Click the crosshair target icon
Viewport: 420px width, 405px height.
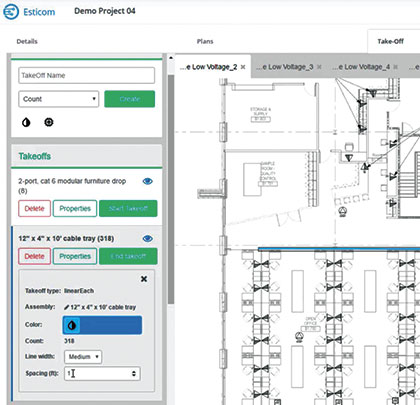49,122
